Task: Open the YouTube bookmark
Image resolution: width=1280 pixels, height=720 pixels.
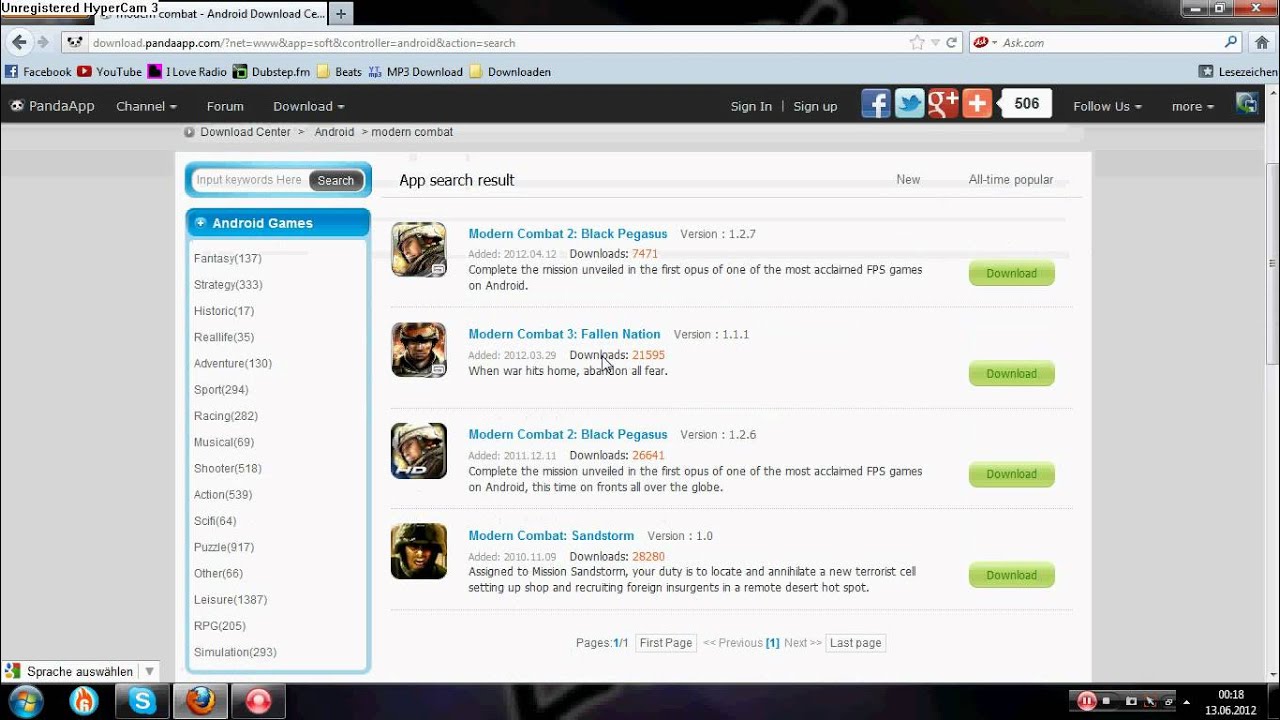Action: coord(110,72)
